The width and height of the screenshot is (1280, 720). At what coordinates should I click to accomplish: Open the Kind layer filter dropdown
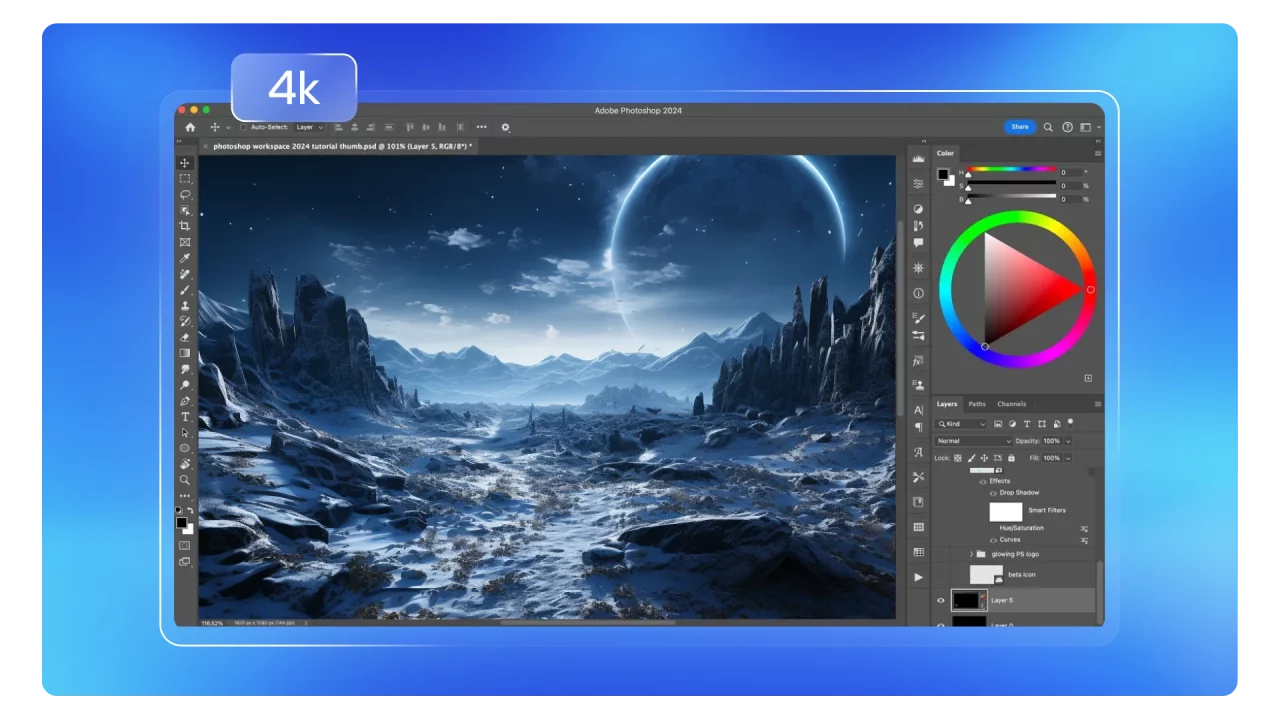[961, 424]
